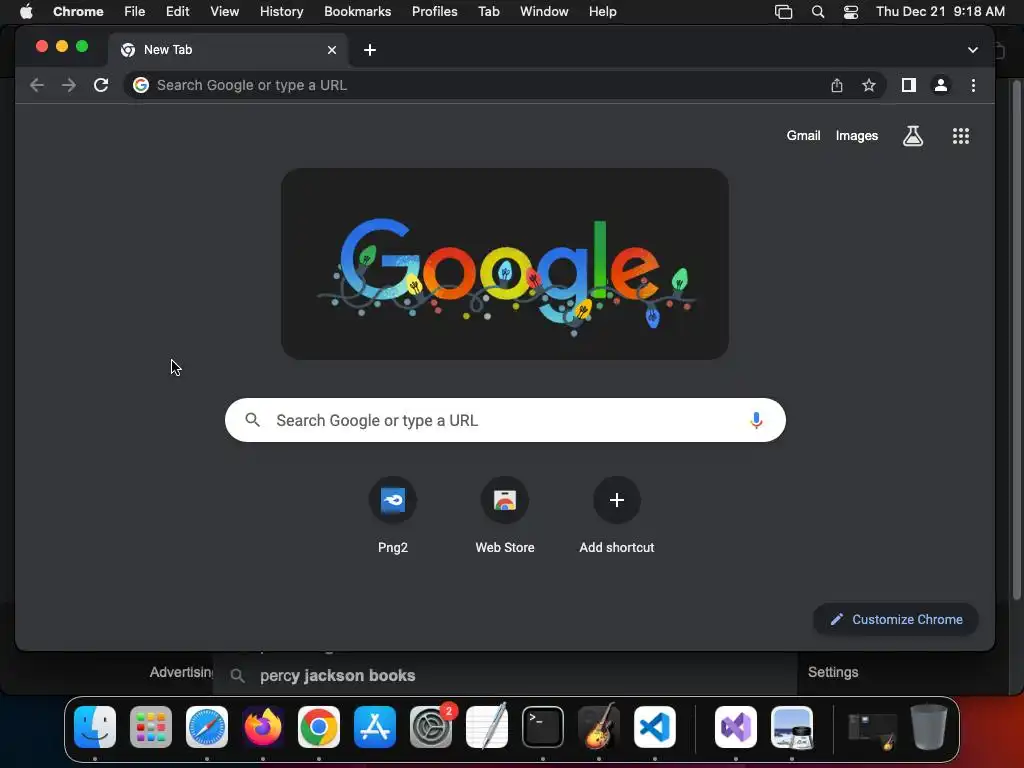Open Preview from the dock
The height and width of the screenshot is (768, 1024).
792,727
